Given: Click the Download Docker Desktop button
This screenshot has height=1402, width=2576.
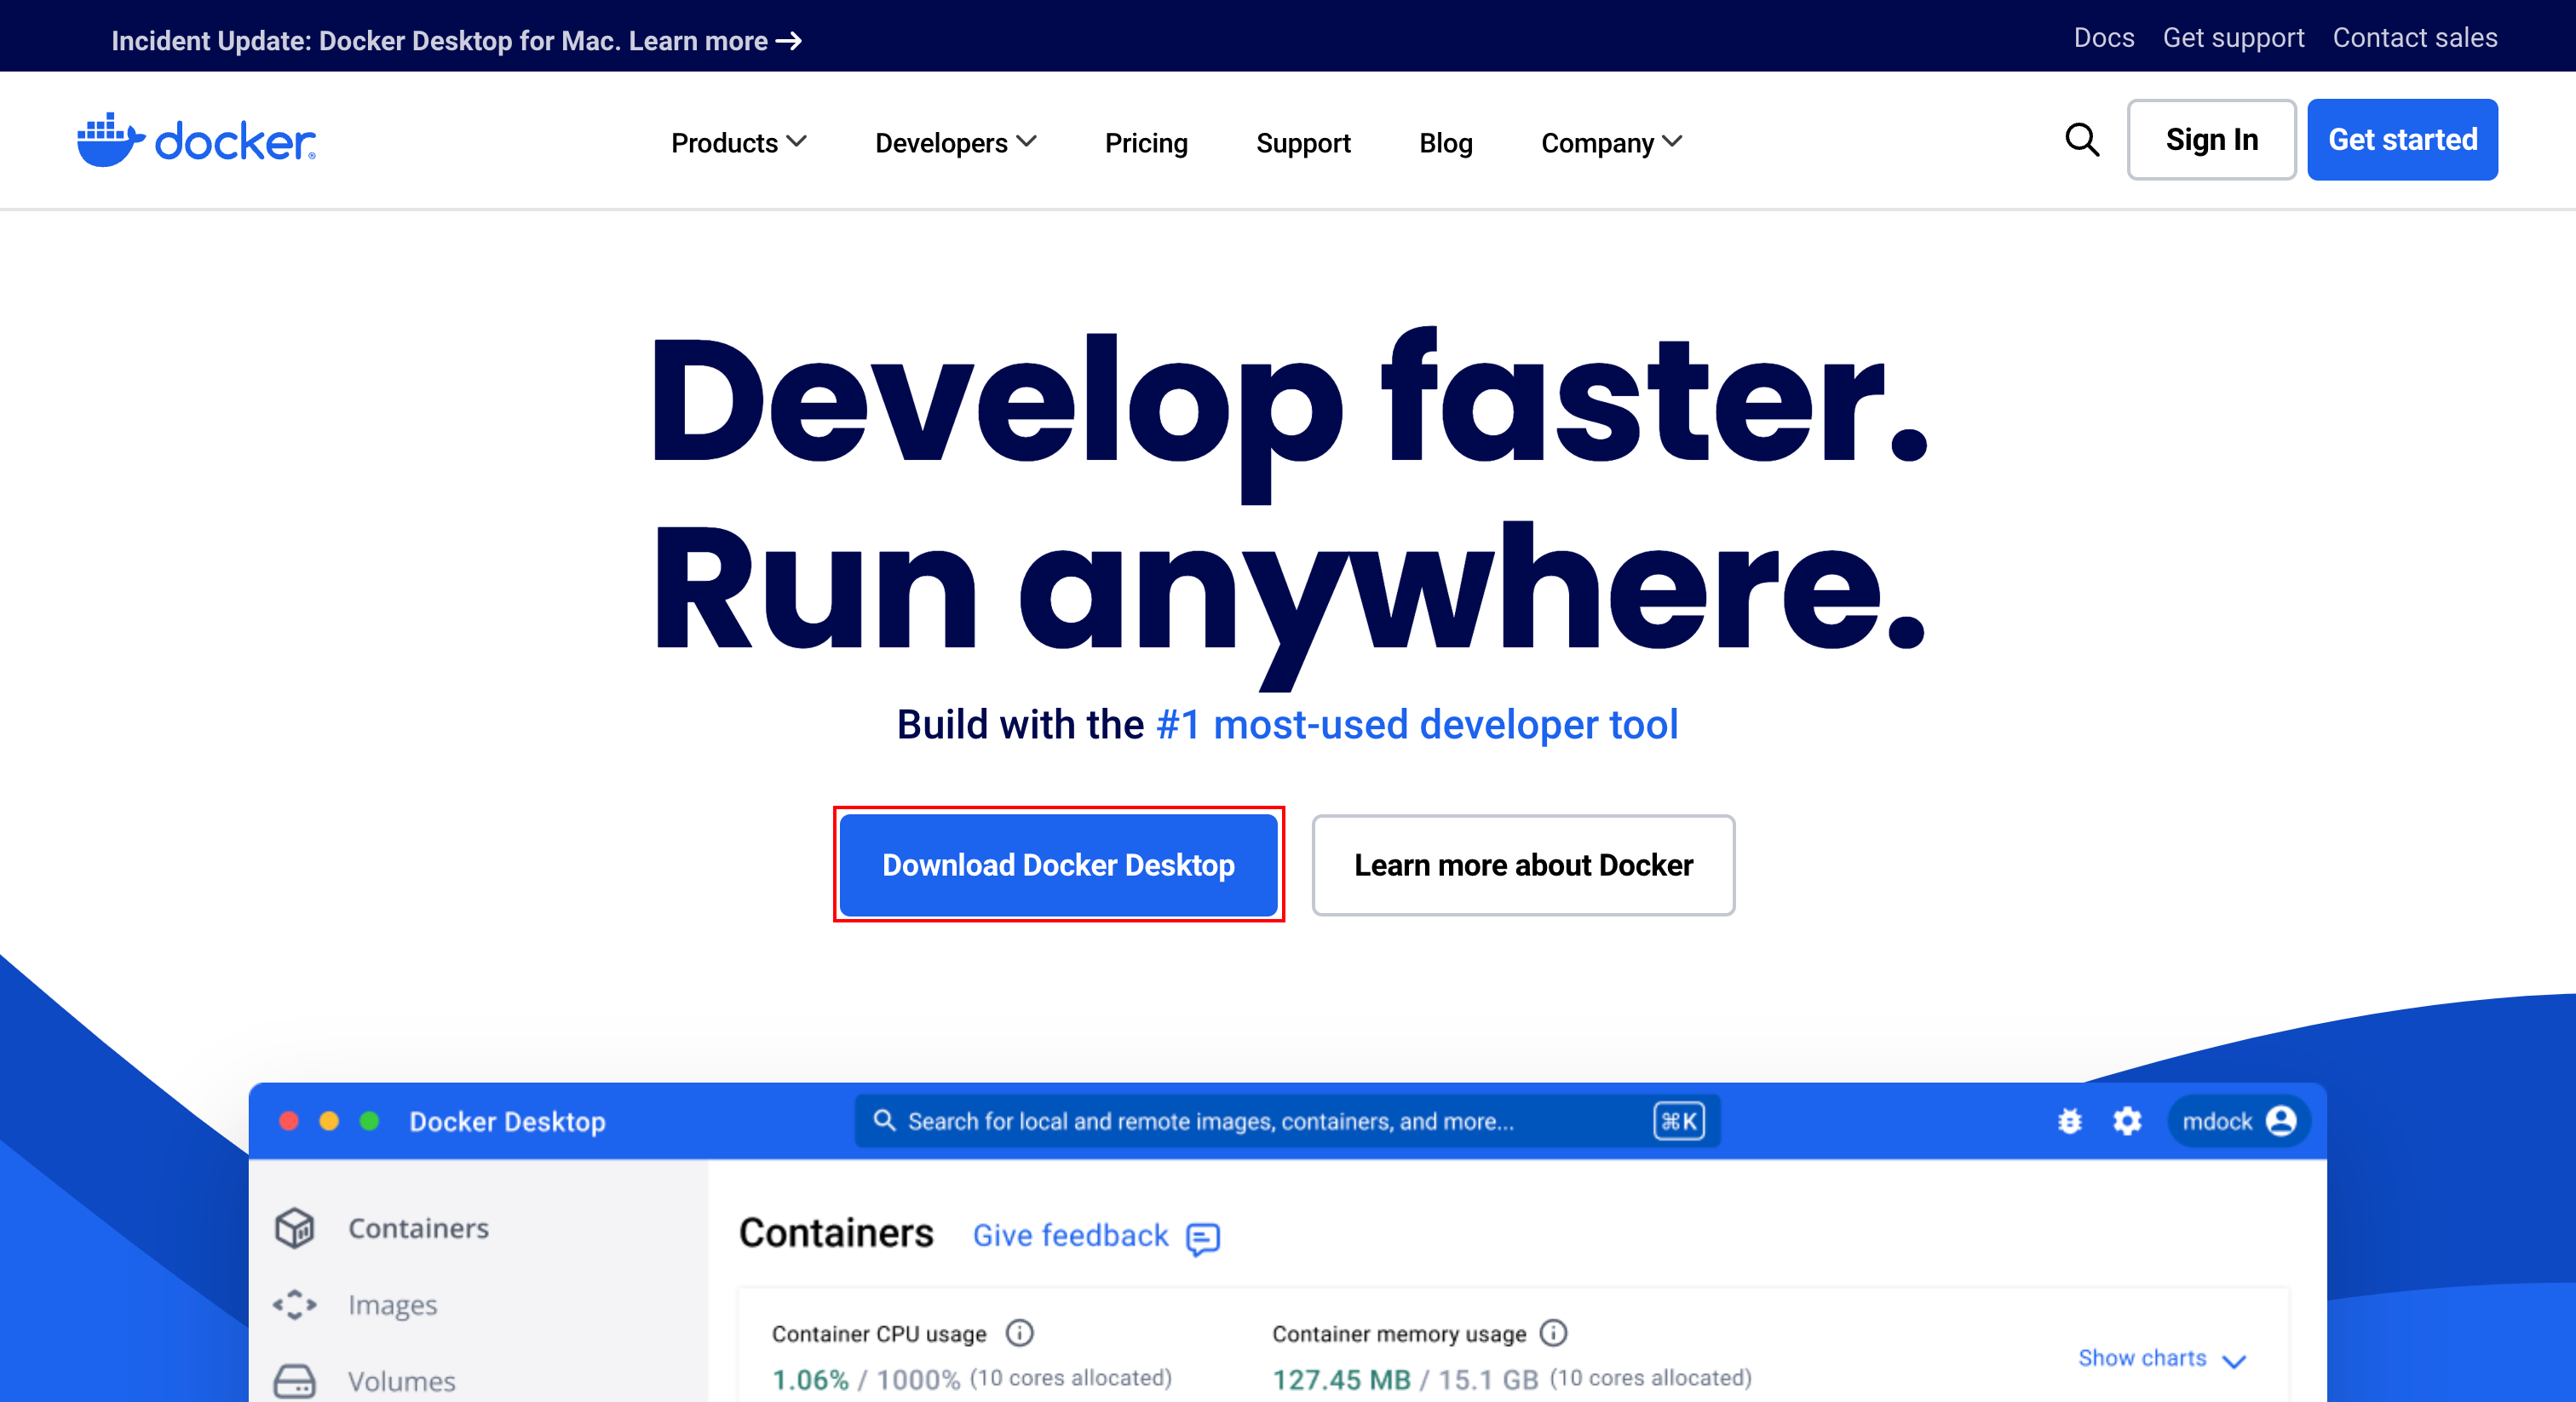Looking at the screenshot, I should coord(1058,865).
